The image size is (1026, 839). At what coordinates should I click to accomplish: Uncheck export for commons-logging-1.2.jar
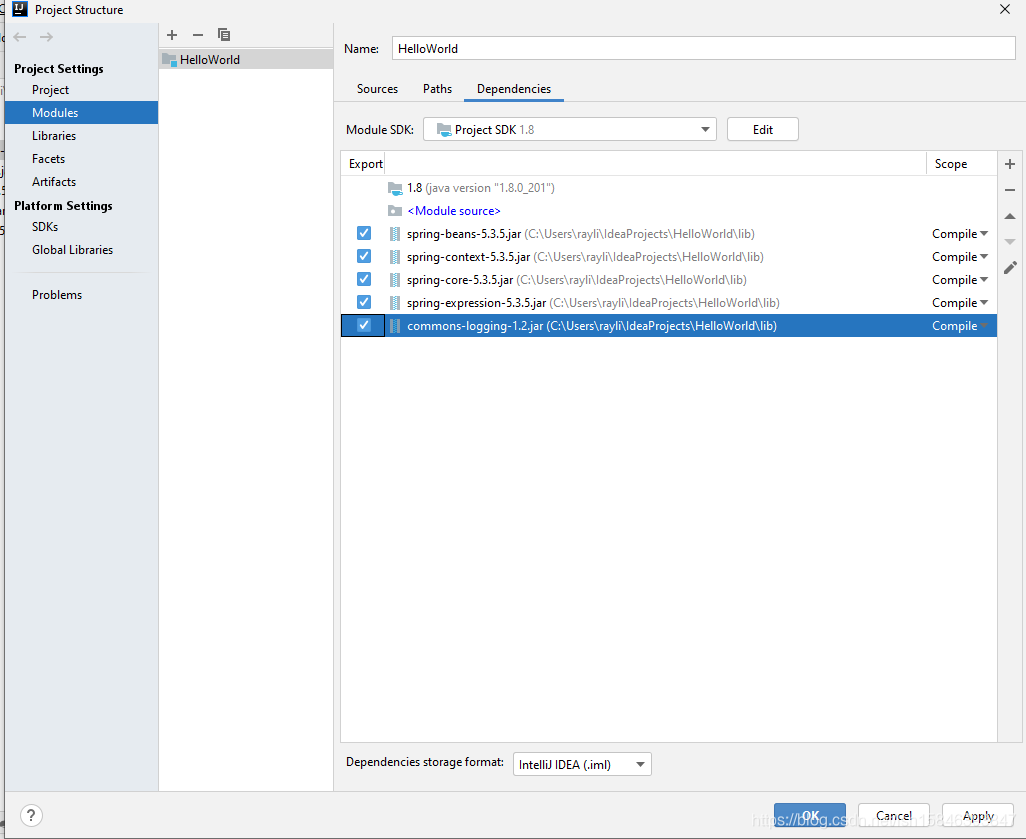point(364,325)
